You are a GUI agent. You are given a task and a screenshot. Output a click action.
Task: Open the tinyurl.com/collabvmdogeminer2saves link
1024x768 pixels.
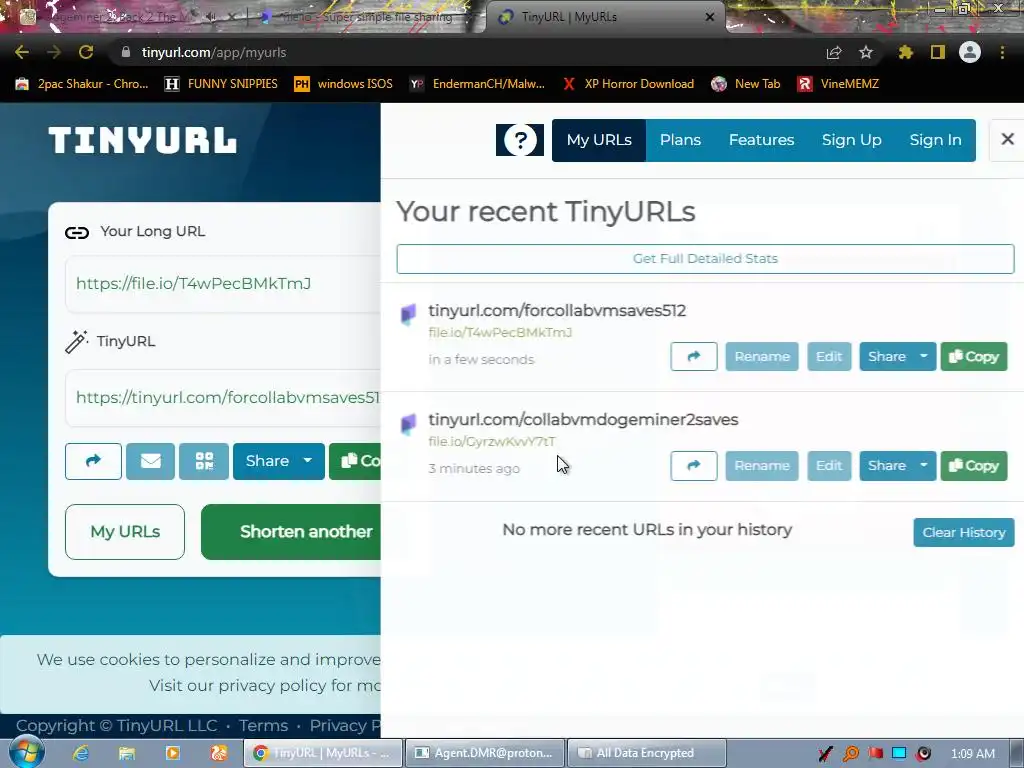[583, 419]
